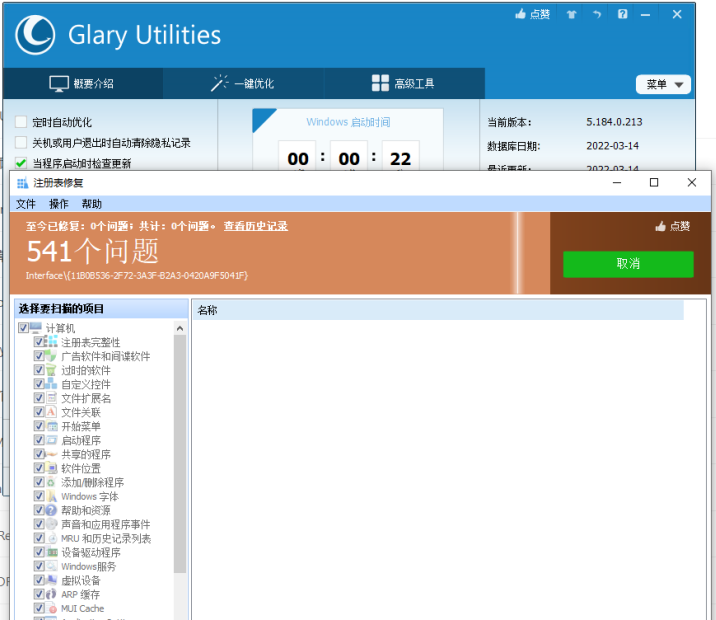Enable 关机或用户退出时自动清除隐私记录 checkbox

click(x=21, y=142)
